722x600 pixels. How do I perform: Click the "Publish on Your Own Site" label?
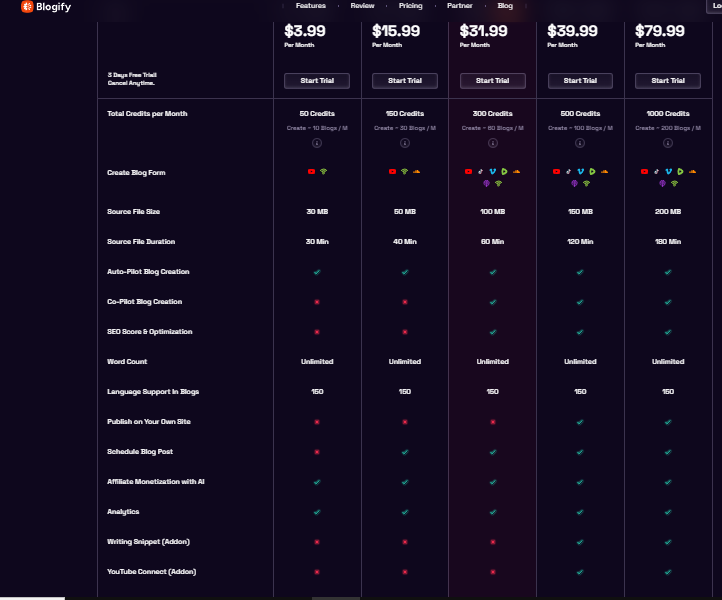click(x=149, y=421)
